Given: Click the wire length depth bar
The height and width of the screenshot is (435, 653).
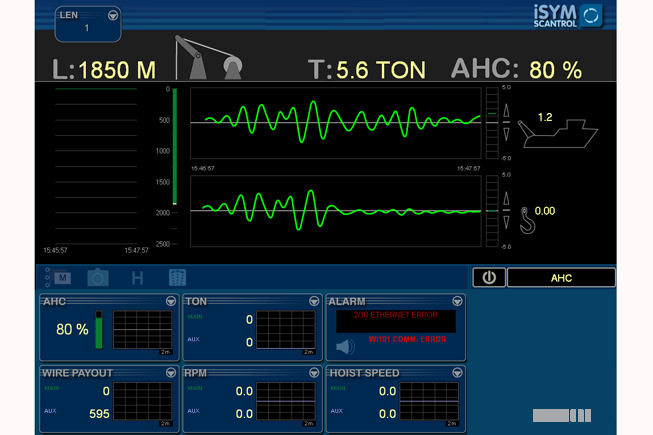Looking at the screenshot, I should coord(175,147).
